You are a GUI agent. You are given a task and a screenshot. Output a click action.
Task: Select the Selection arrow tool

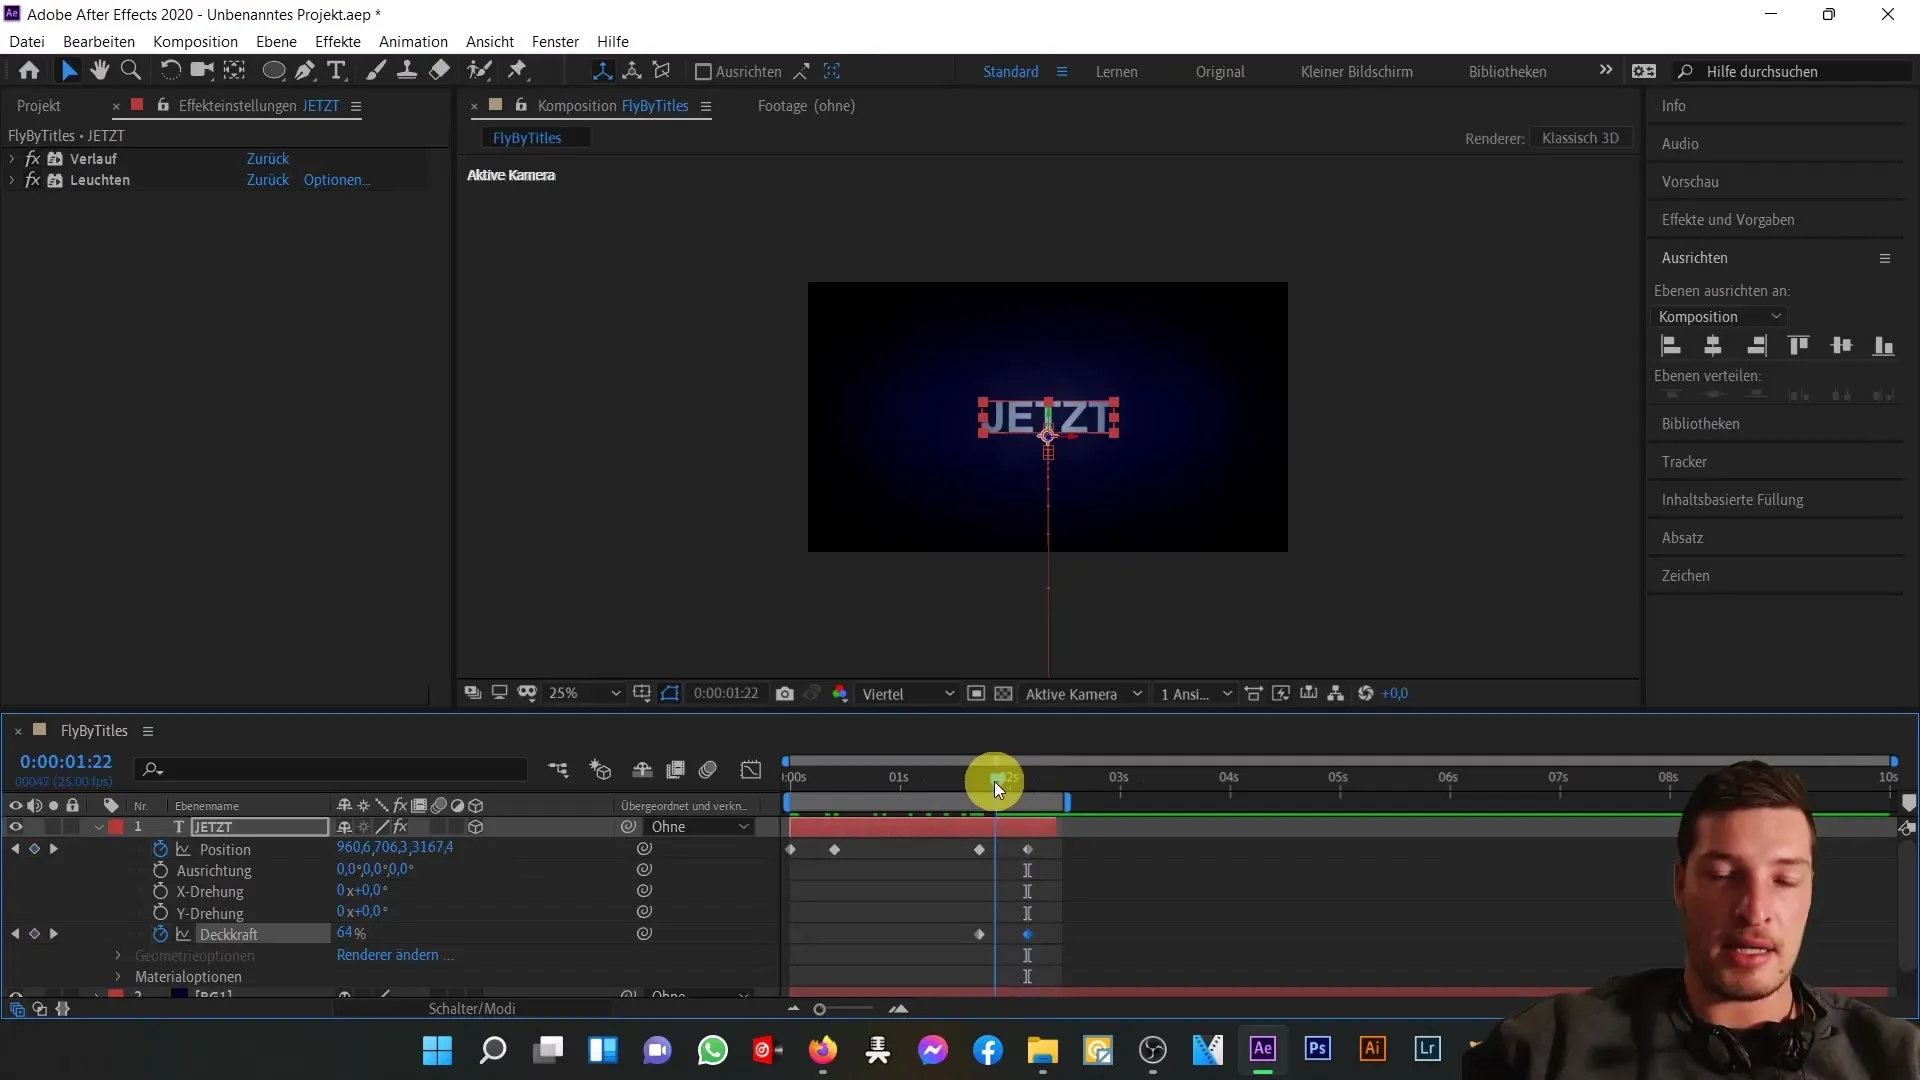(x=69, y=70)
